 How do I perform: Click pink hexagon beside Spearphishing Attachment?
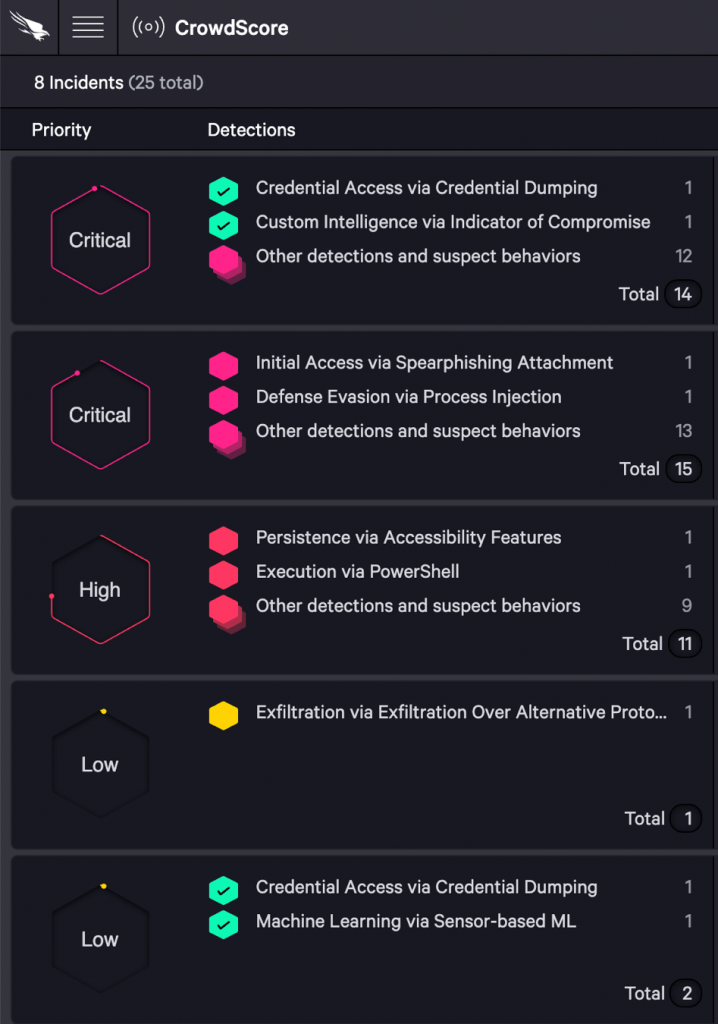(x=223, y=363)
